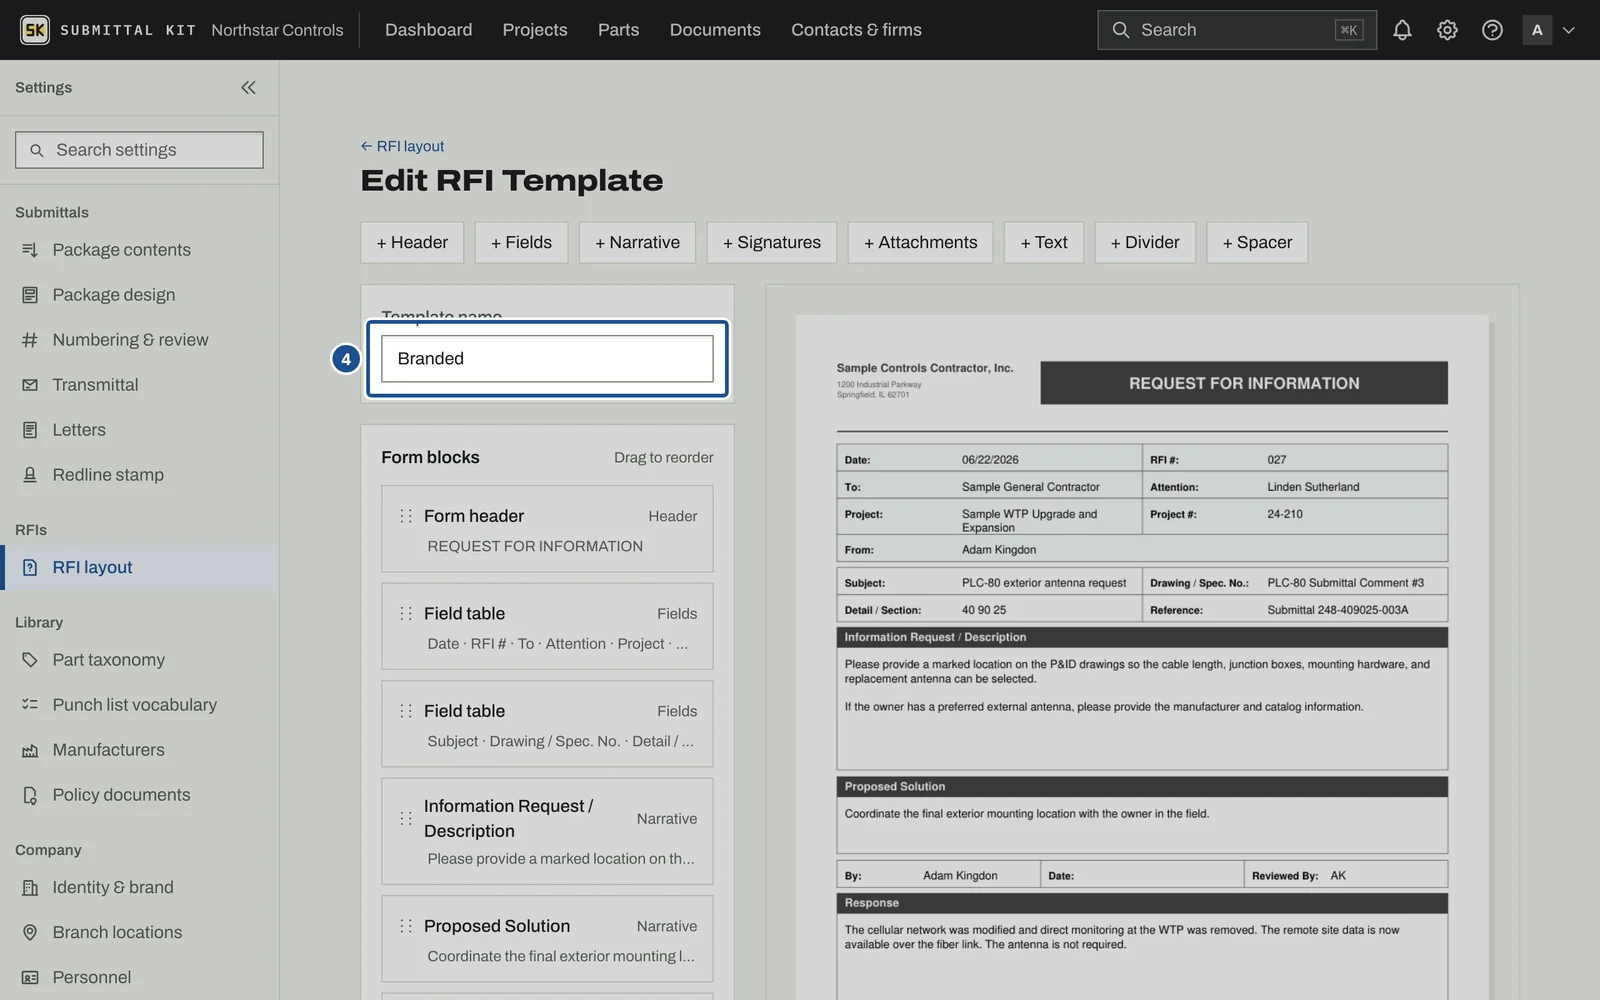Open the settings gear icon

click(x=1447, y=30)
